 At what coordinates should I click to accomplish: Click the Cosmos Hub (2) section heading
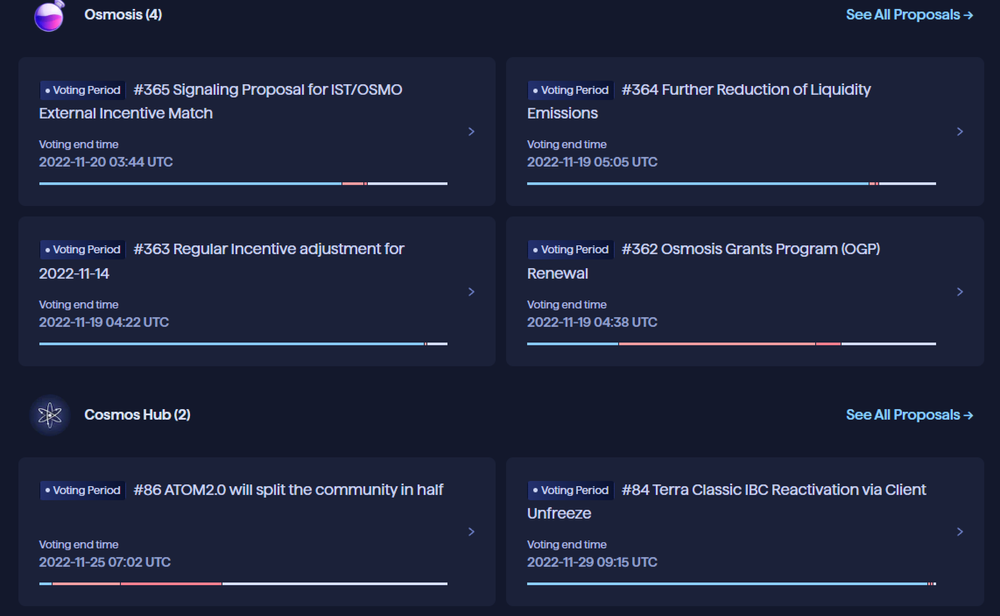tap(137, 414)
